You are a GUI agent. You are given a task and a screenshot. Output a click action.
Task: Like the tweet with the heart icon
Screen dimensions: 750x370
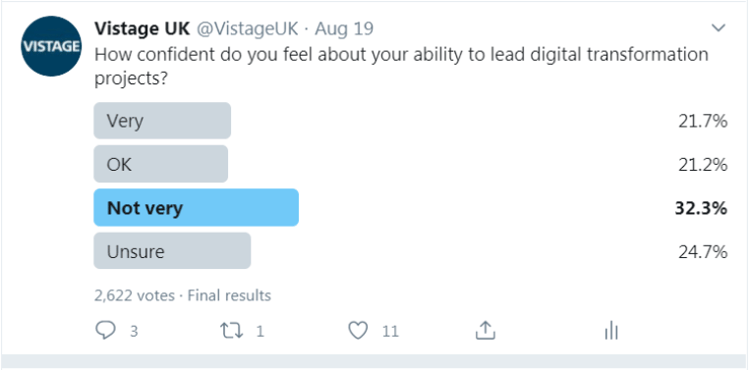[358, 331]
